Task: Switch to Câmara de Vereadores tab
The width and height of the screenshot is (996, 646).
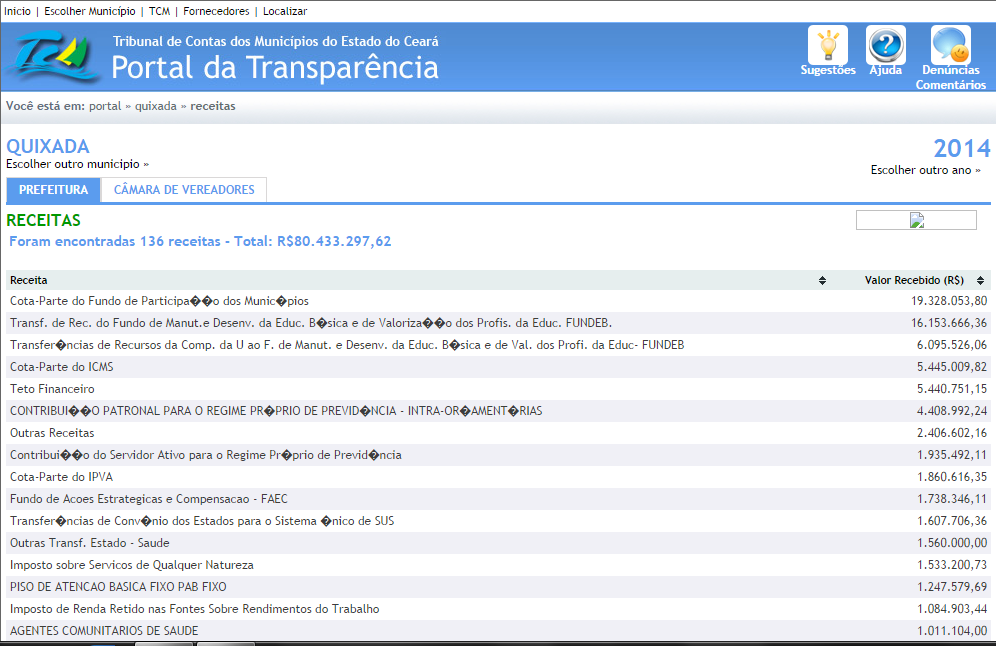Action: pyautogui.click(x=184, y=190)
